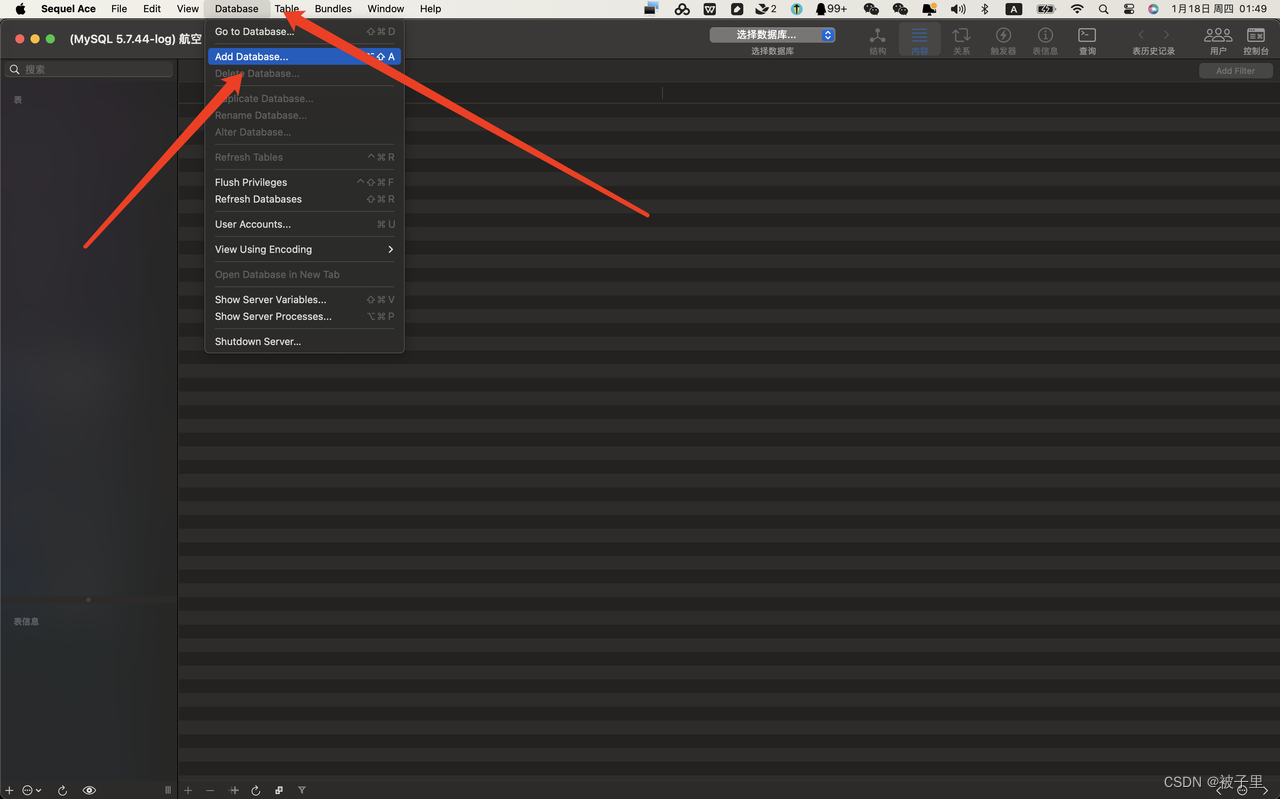Duplicate the selected row in content footer
Image resolution: width=1280 pixels, height=799 pixels.
coord(234,790)
